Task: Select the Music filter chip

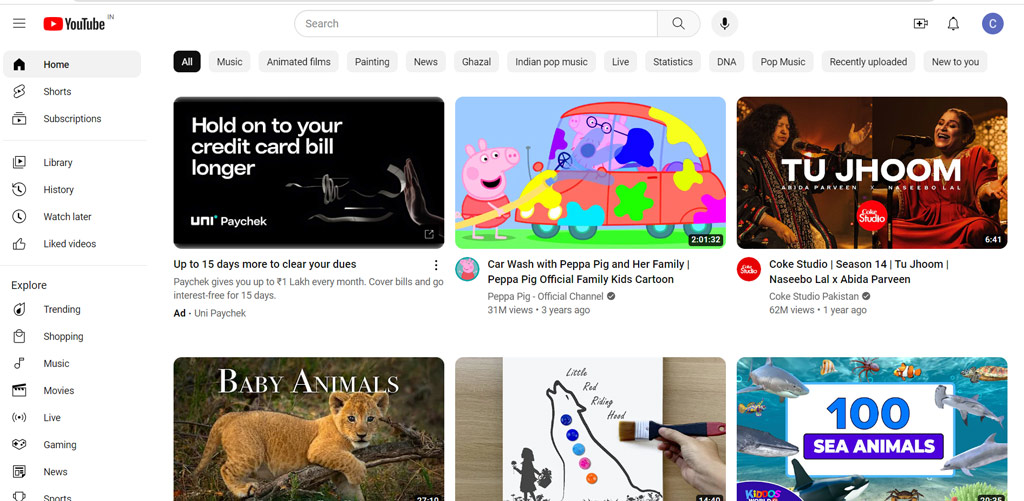Action: [x=229, y=61]
